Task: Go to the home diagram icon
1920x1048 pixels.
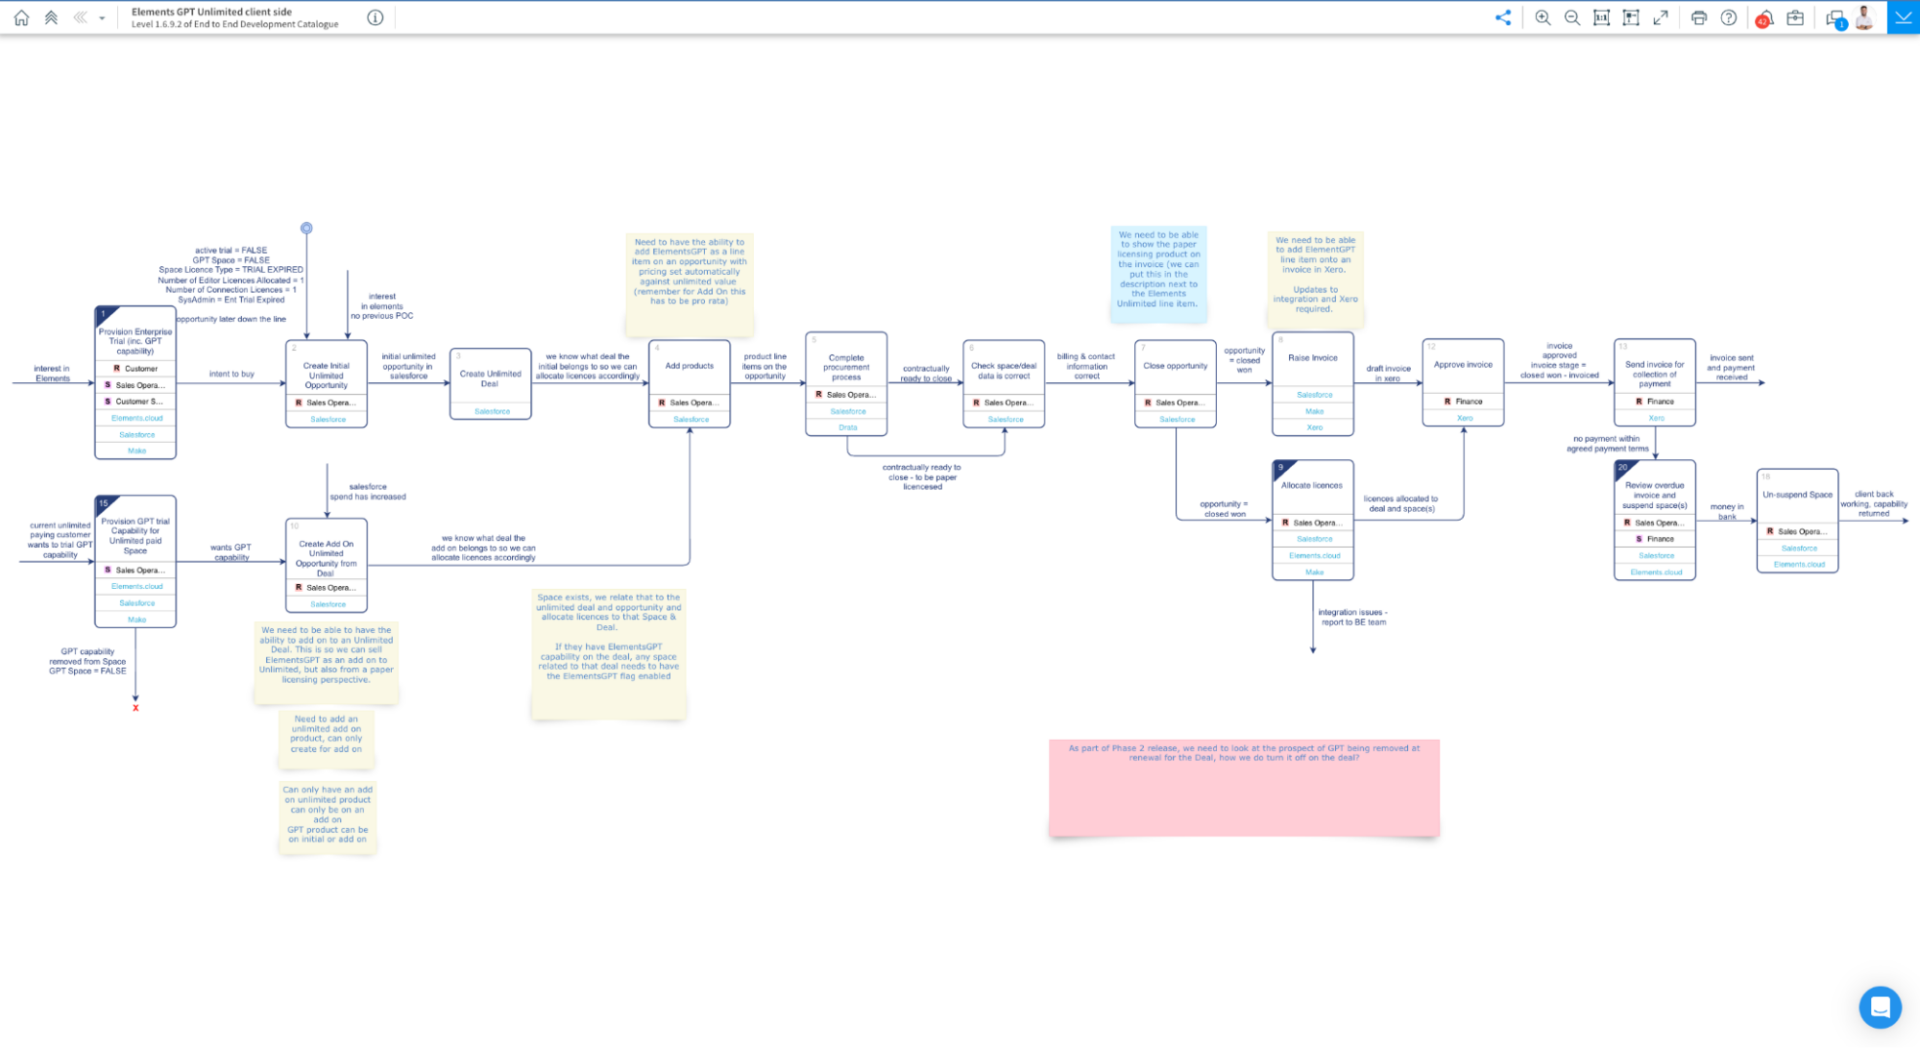Action: tap(21, 18)
